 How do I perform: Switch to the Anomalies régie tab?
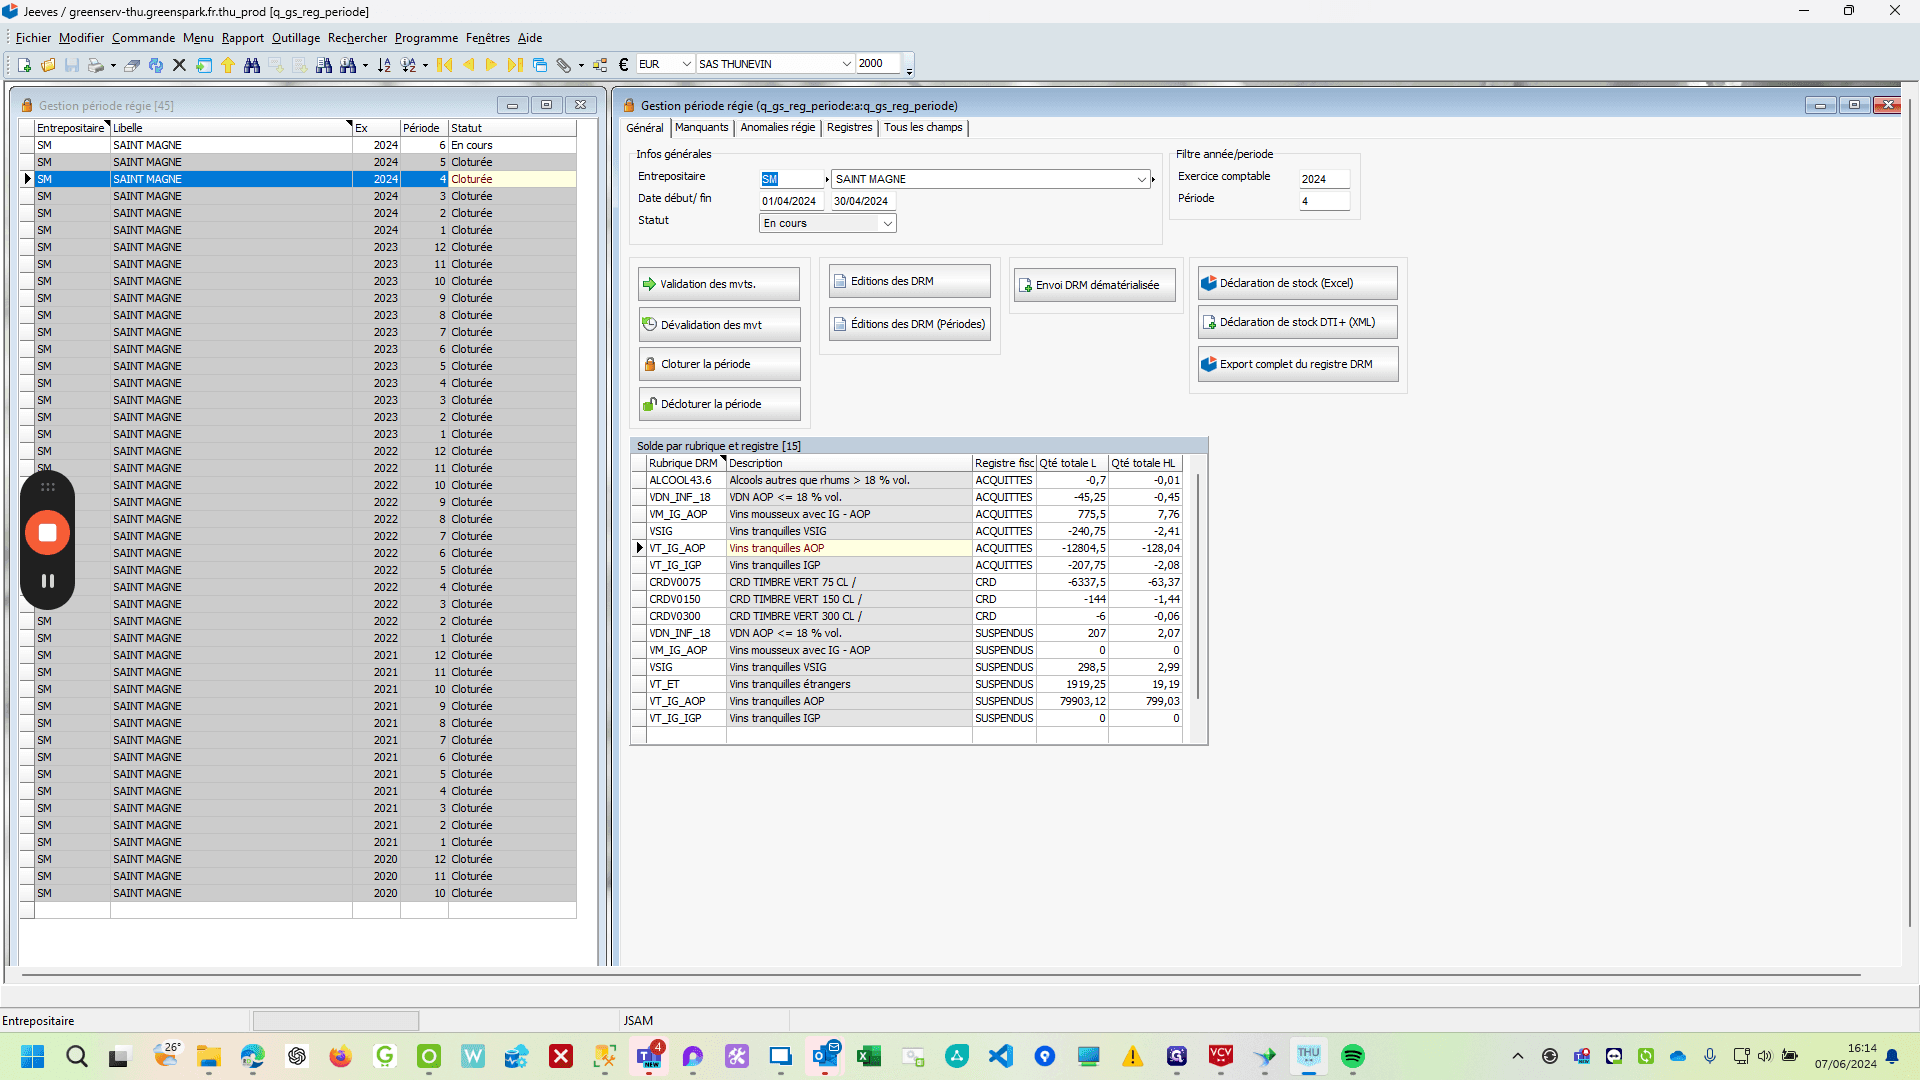pyautogui.click(x=778, y=128)
